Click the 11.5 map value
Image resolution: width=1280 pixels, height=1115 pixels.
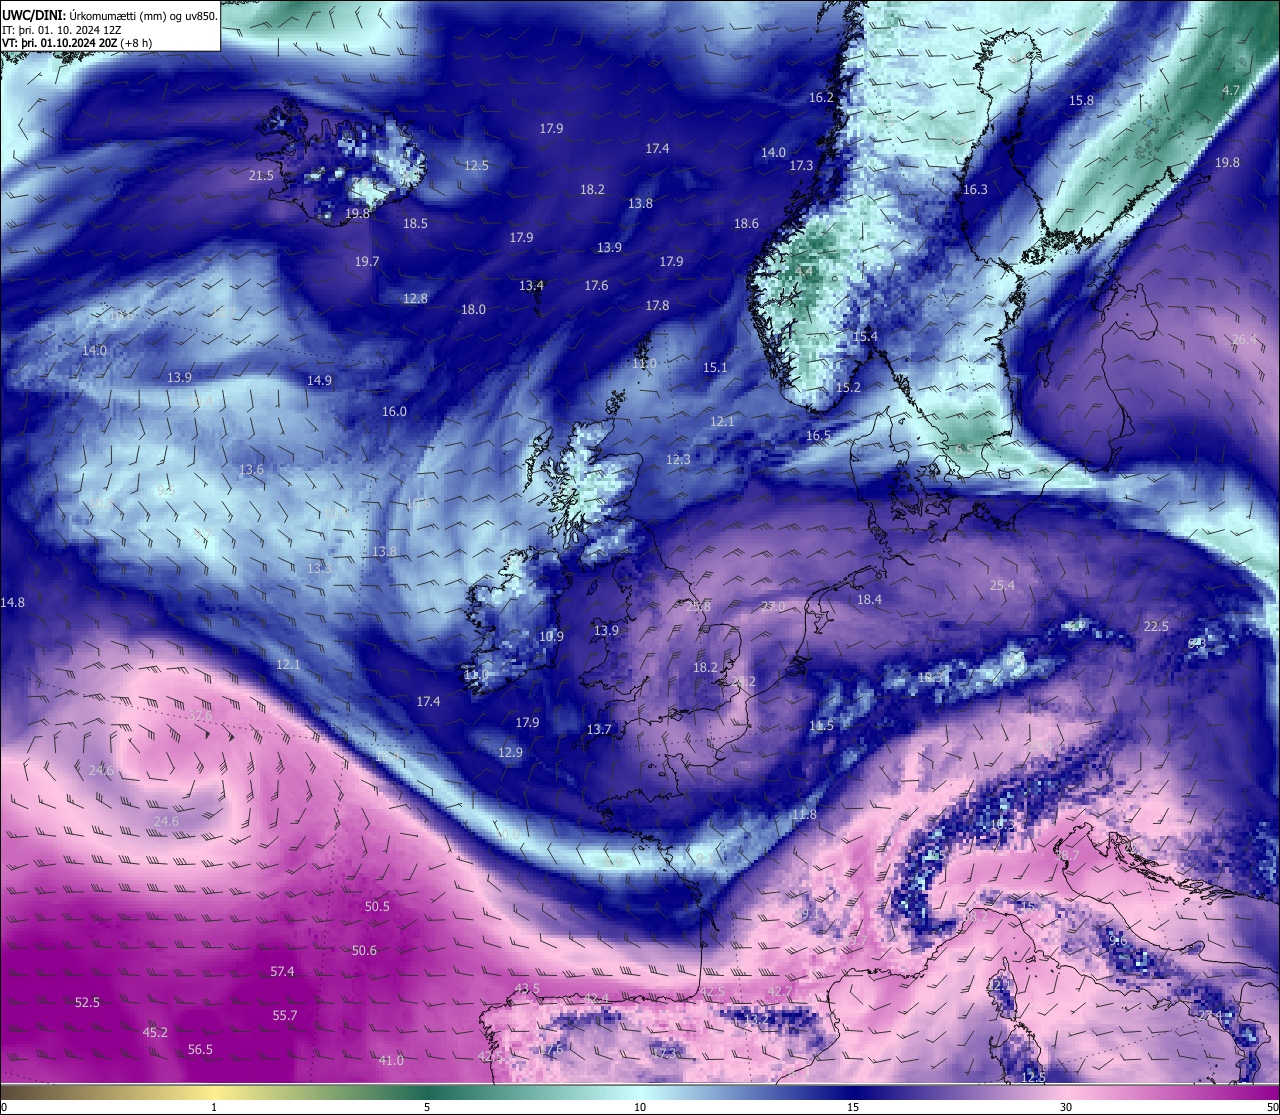coord(821,726)
